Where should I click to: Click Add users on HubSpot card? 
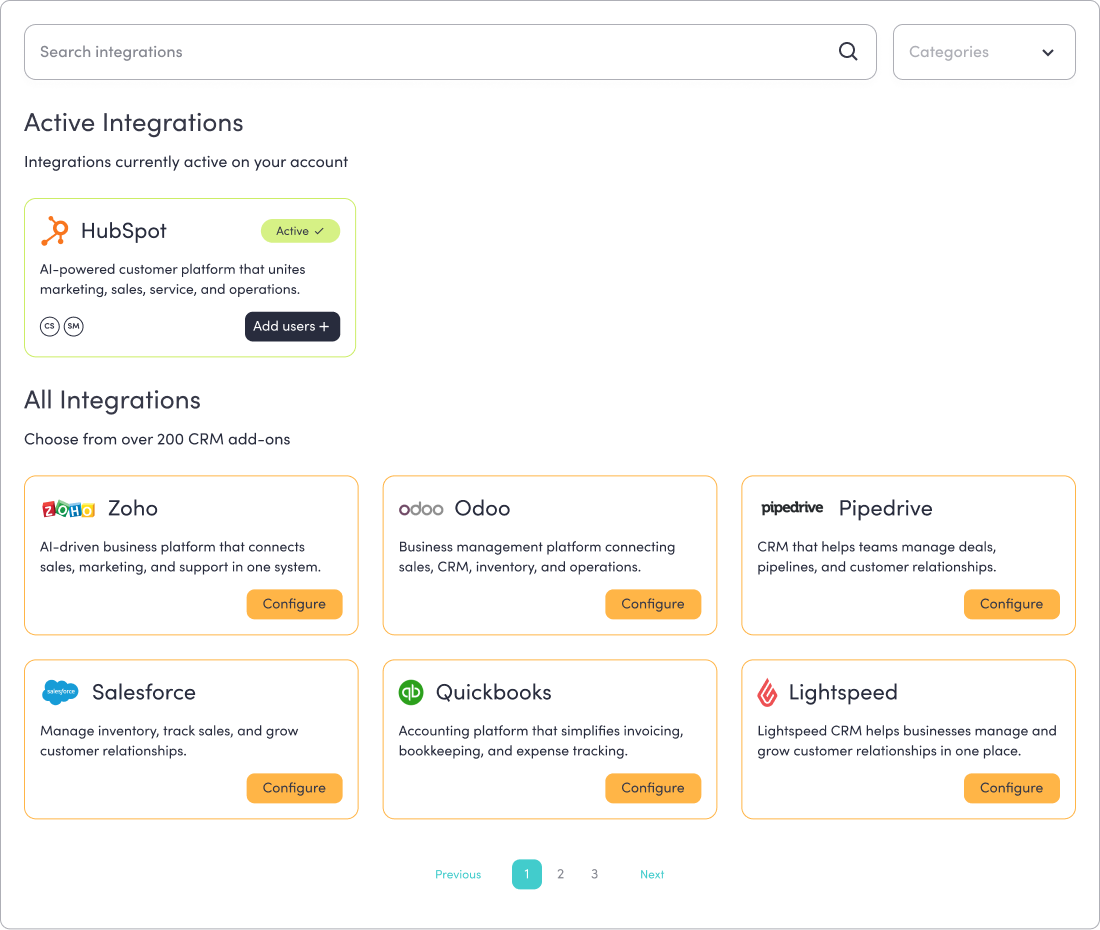pyautogui.click(x=292, y=326)
